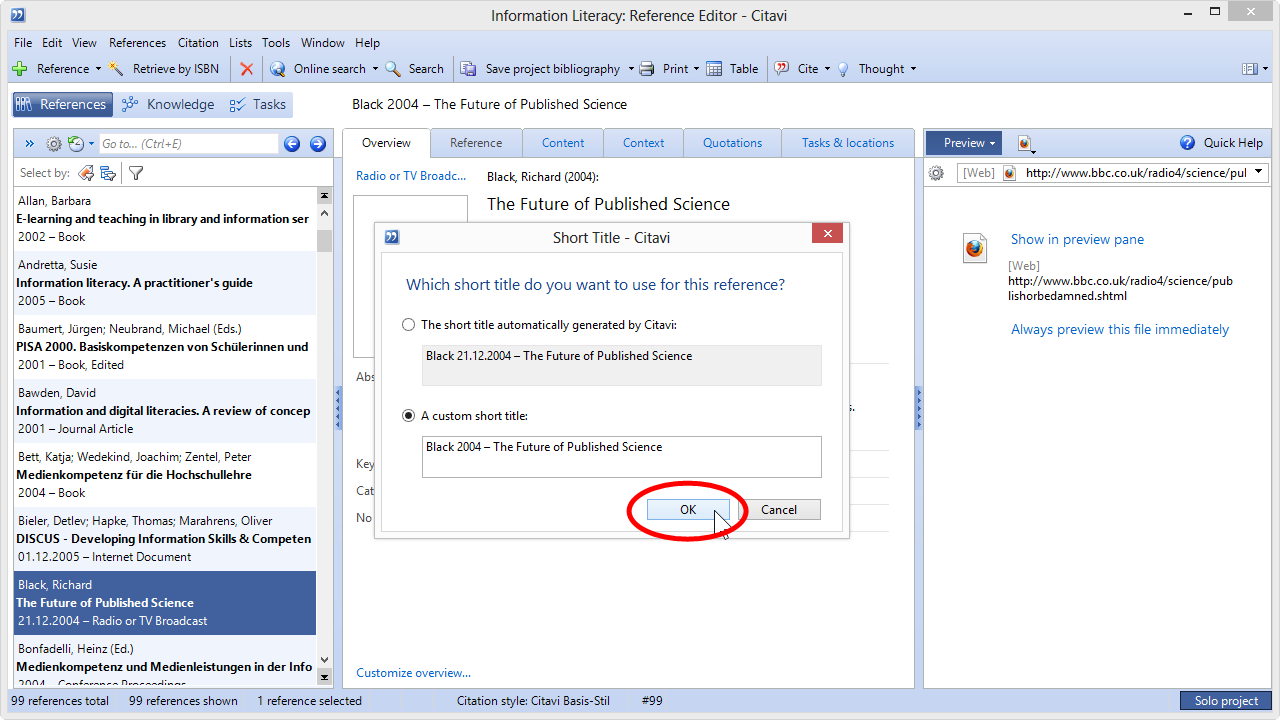Click the gear icon beside the URL box
Screen dimensions: 1280x720
tap(936, 173)
